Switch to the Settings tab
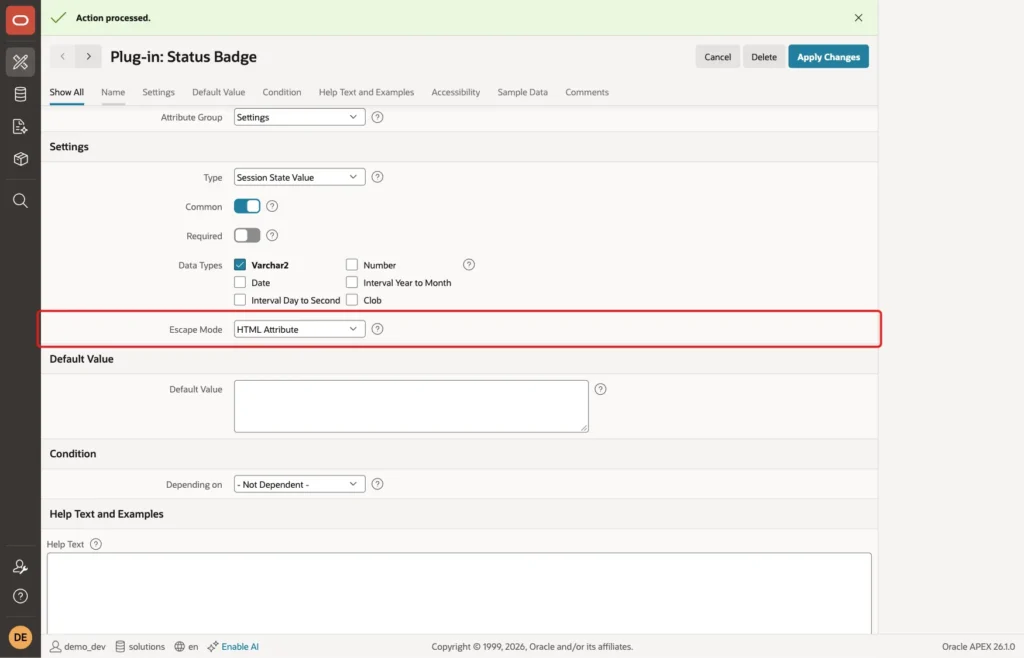 tap(159, 92)
